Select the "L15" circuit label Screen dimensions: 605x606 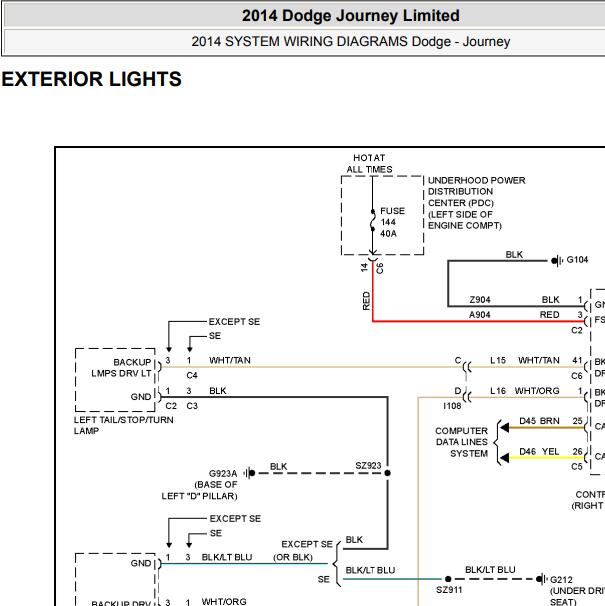pyautogui.click(x=498, y=360)
